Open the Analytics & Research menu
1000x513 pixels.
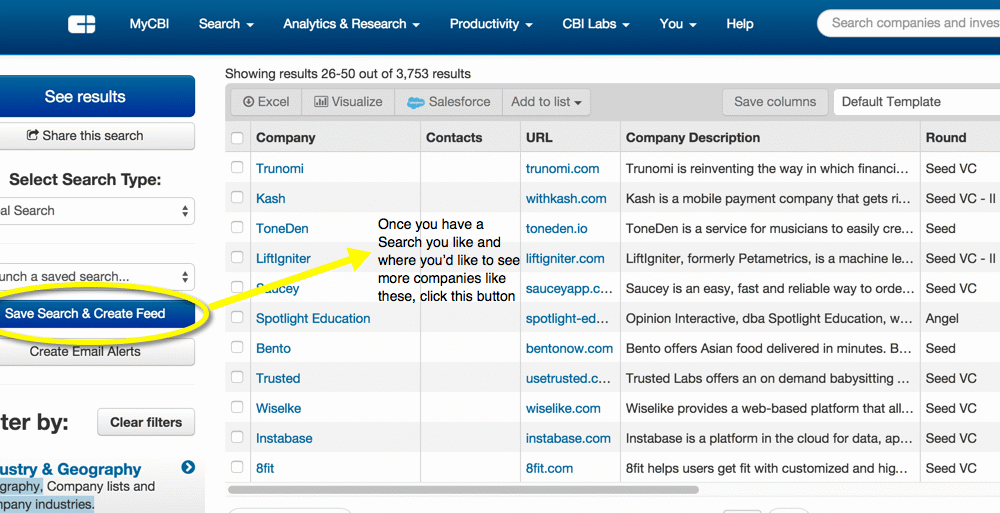click(351, 24)
